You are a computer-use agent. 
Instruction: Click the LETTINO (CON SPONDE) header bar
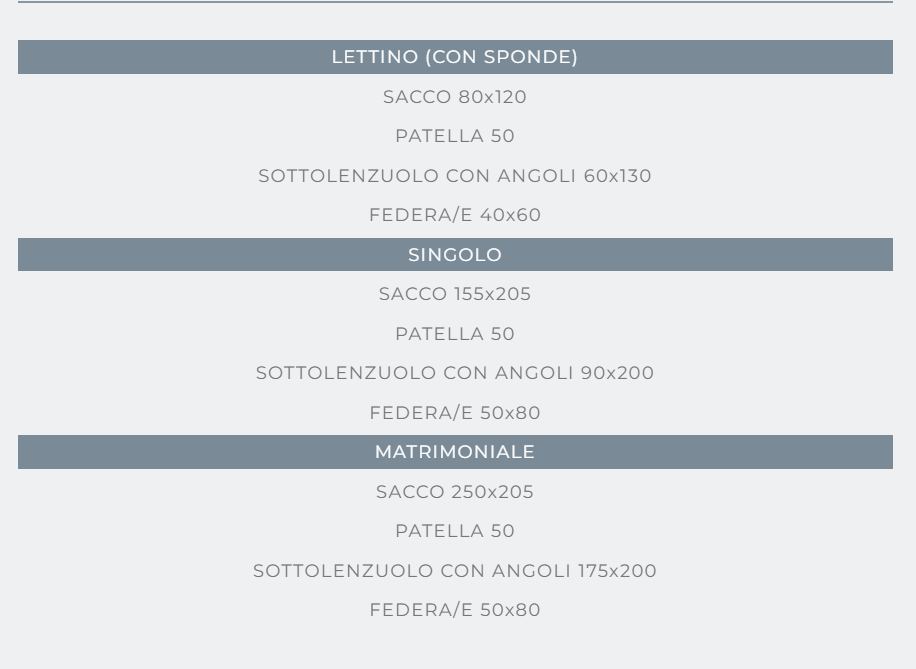[x=455, y=57]
